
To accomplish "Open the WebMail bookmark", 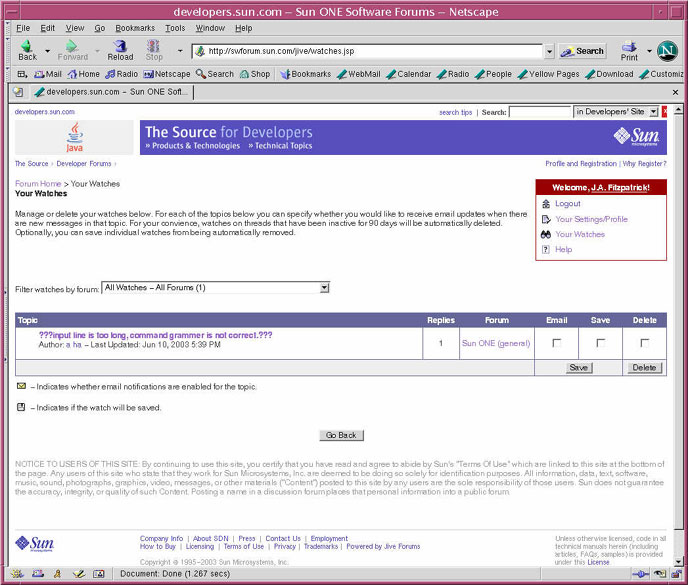I will (x=358, y=74).
